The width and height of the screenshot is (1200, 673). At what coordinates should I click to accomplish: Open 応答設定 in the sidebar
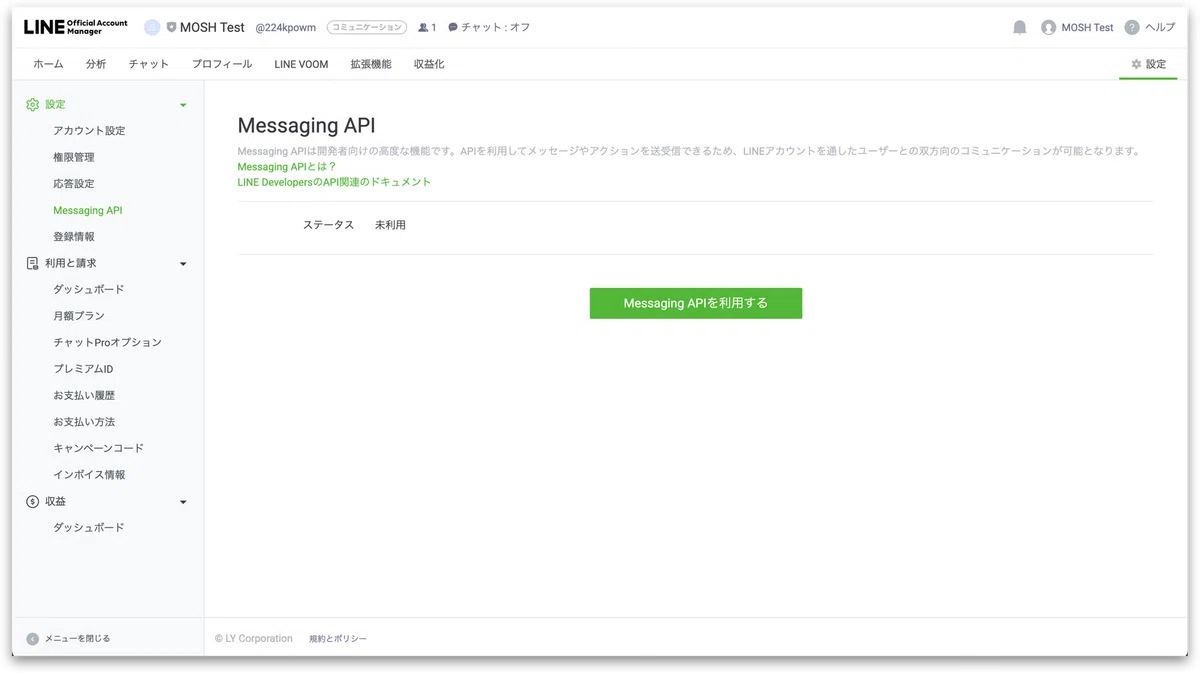74,184
